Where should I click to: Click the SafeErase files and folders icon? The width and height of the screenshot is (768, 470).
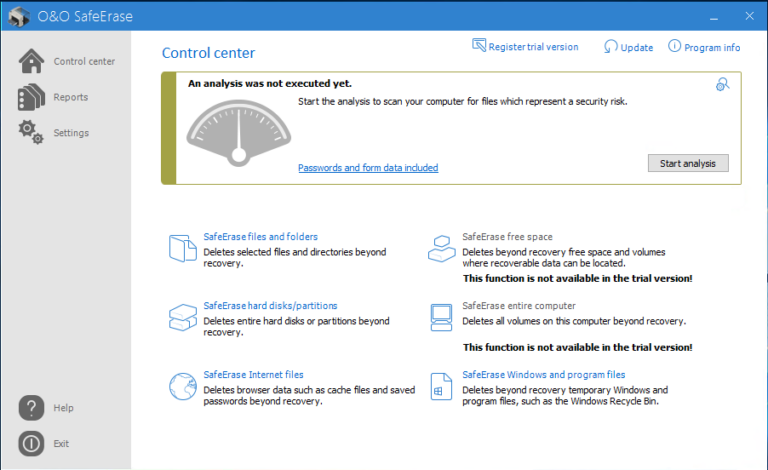[x=183, y=248]
